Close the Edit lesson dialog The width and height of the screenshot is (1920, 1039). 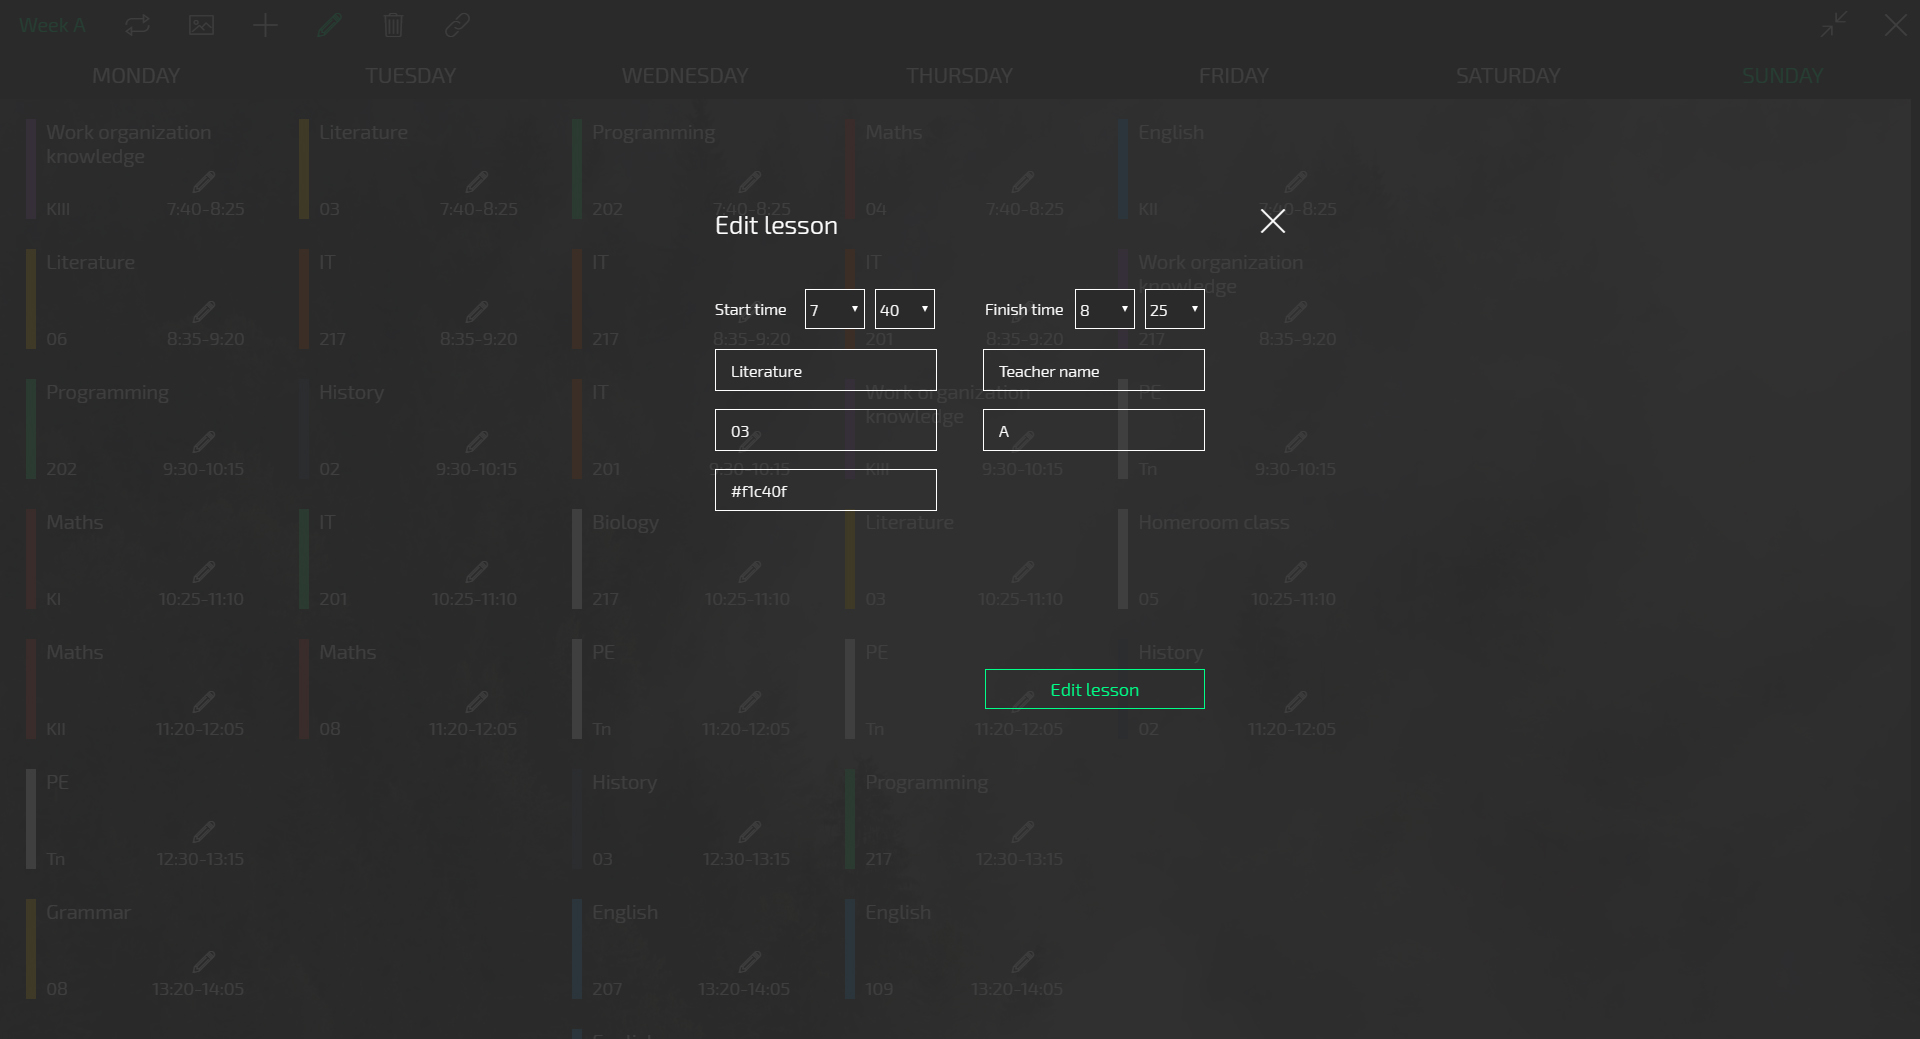click(1272, 221)
